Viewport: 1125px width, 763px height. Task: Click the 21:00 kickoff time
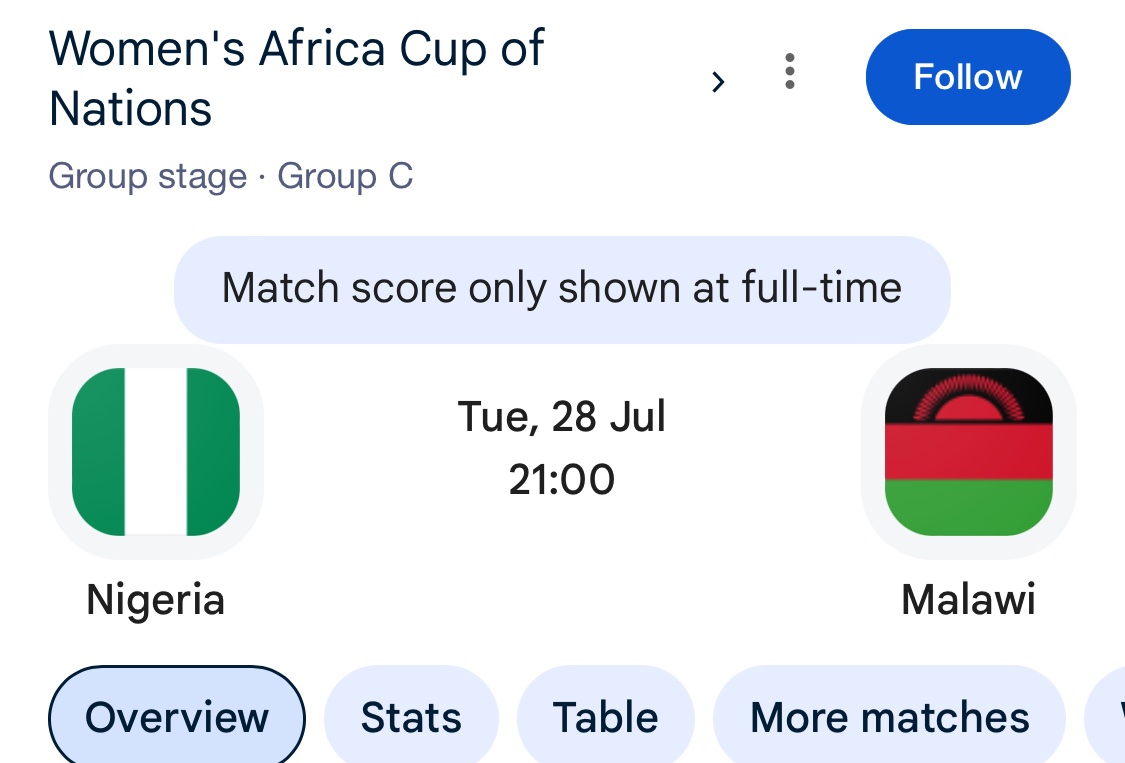click(x=562, y=479)
